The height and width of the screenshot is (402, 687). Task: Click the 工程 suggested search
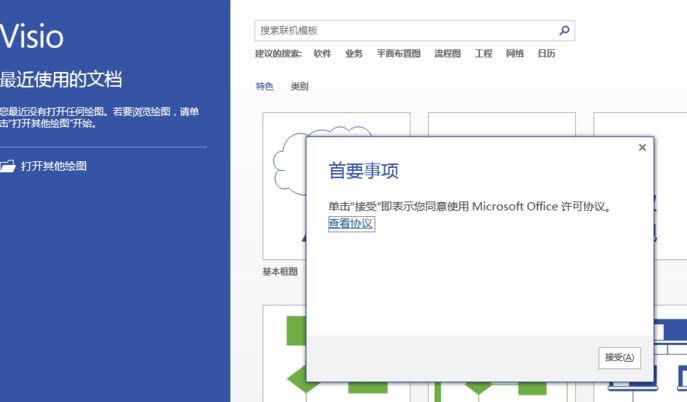coord(484,54)
